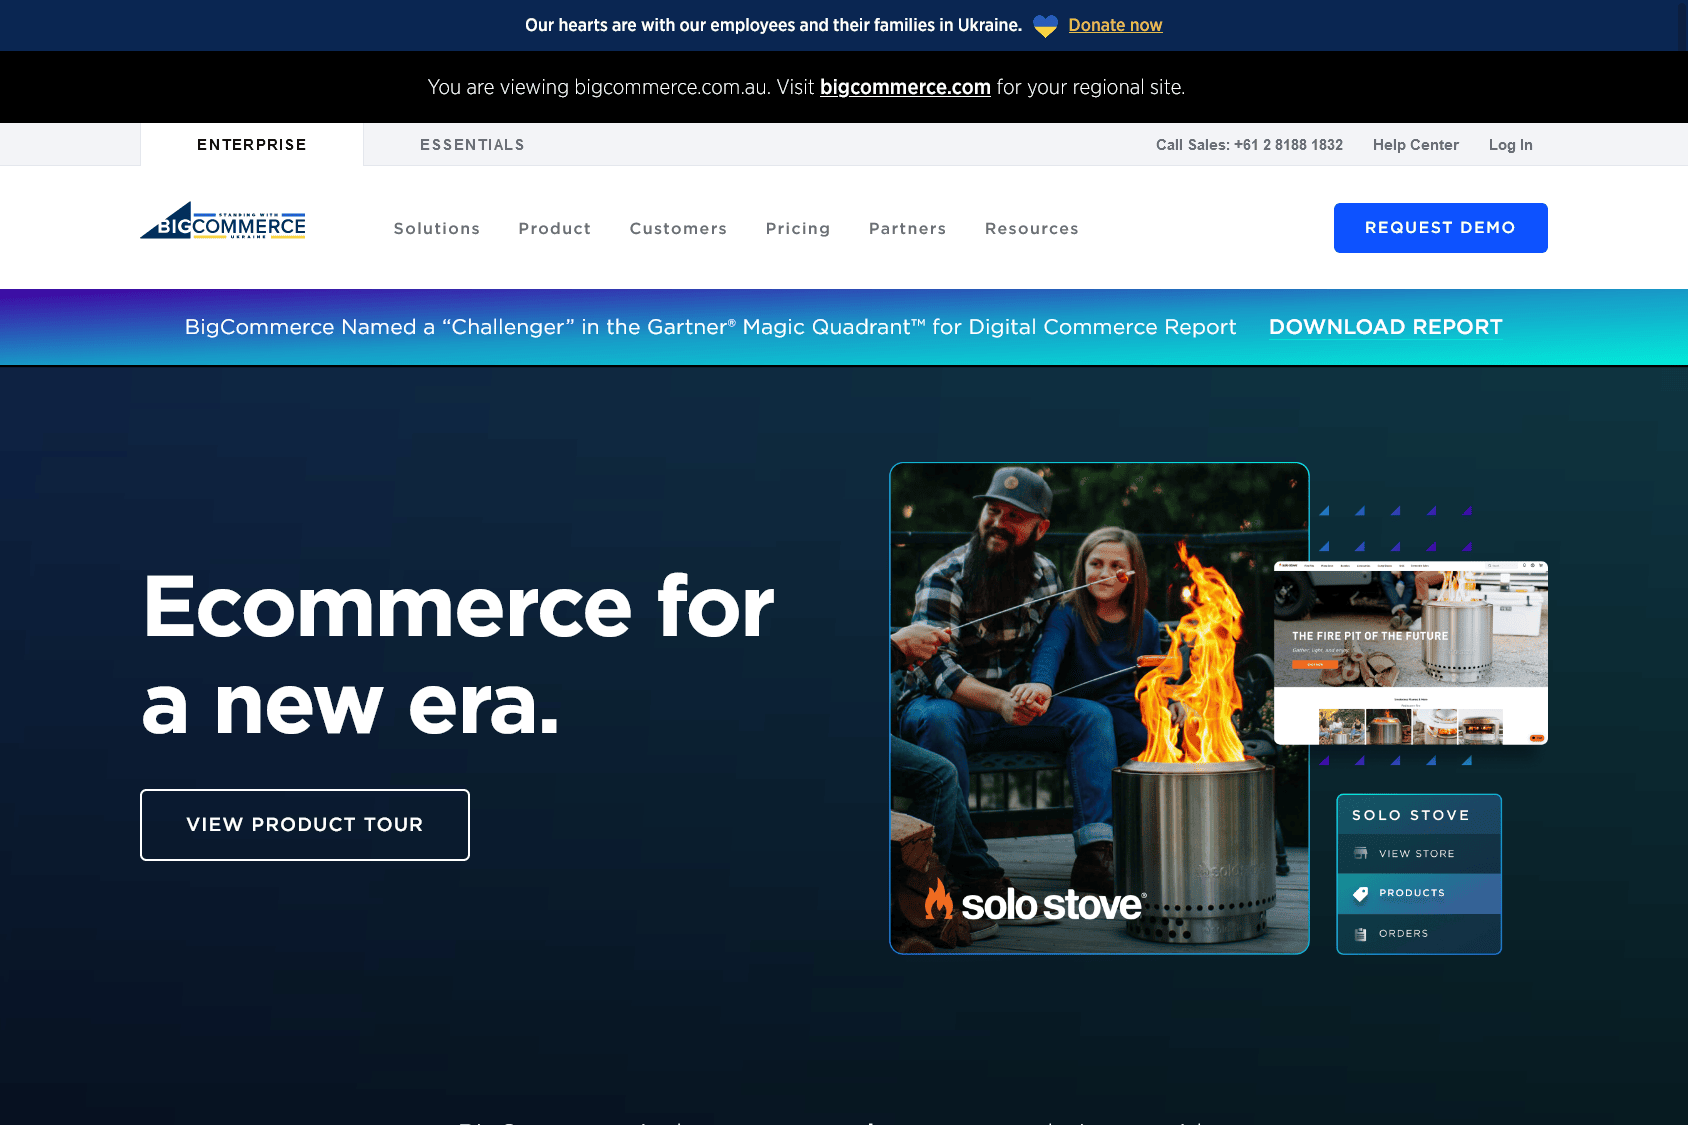Click the Ukraine heart flag icon in the banner
The height and width of the screenshot is (1125, 1688).
pyautogui.click(x=1045, y=25)
